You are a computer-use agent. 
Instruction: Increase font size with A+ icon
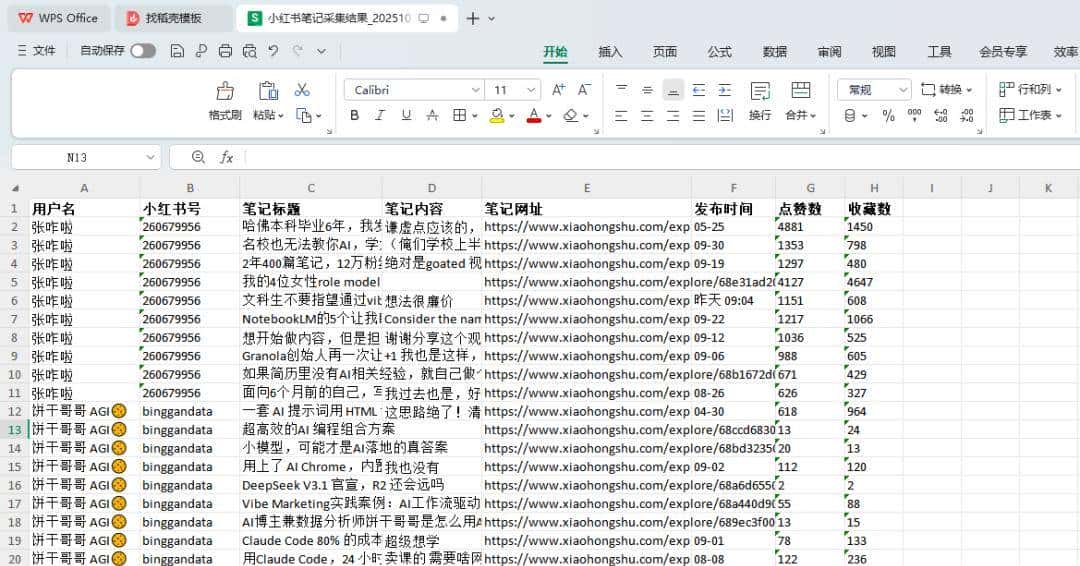click(x=558, y=90)
